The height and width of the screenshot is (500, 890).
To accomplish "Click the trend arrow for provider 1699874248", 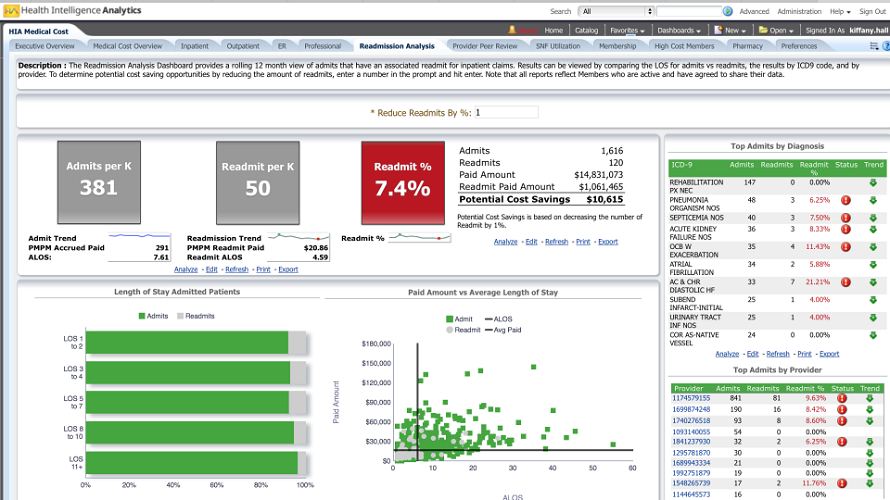I will click(x=870, y=409).
